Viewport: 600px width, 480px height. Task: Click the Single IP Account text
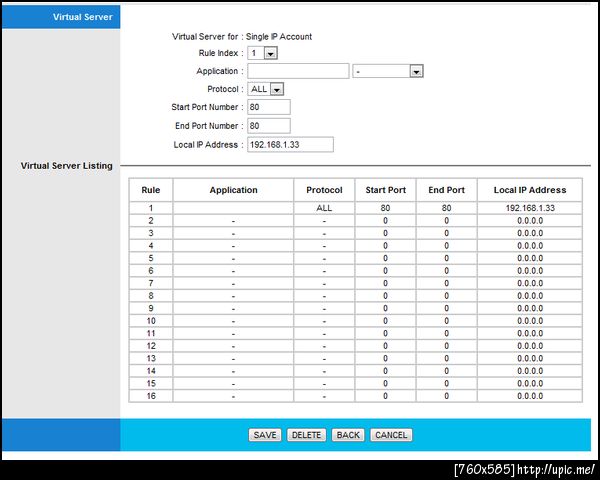(279, 37)
